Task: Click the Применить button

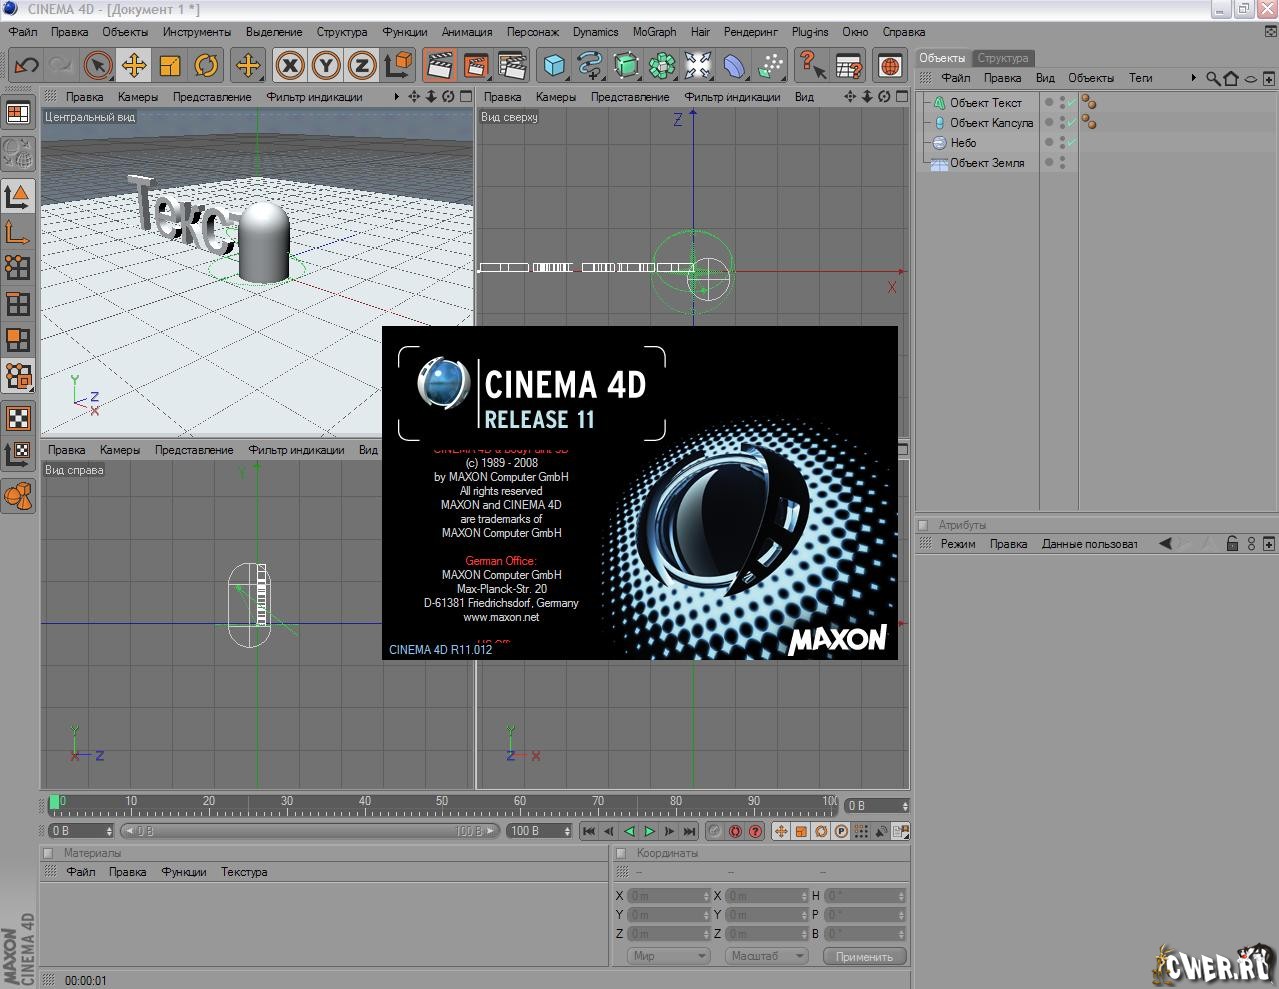Action: [x=864, y=956]
